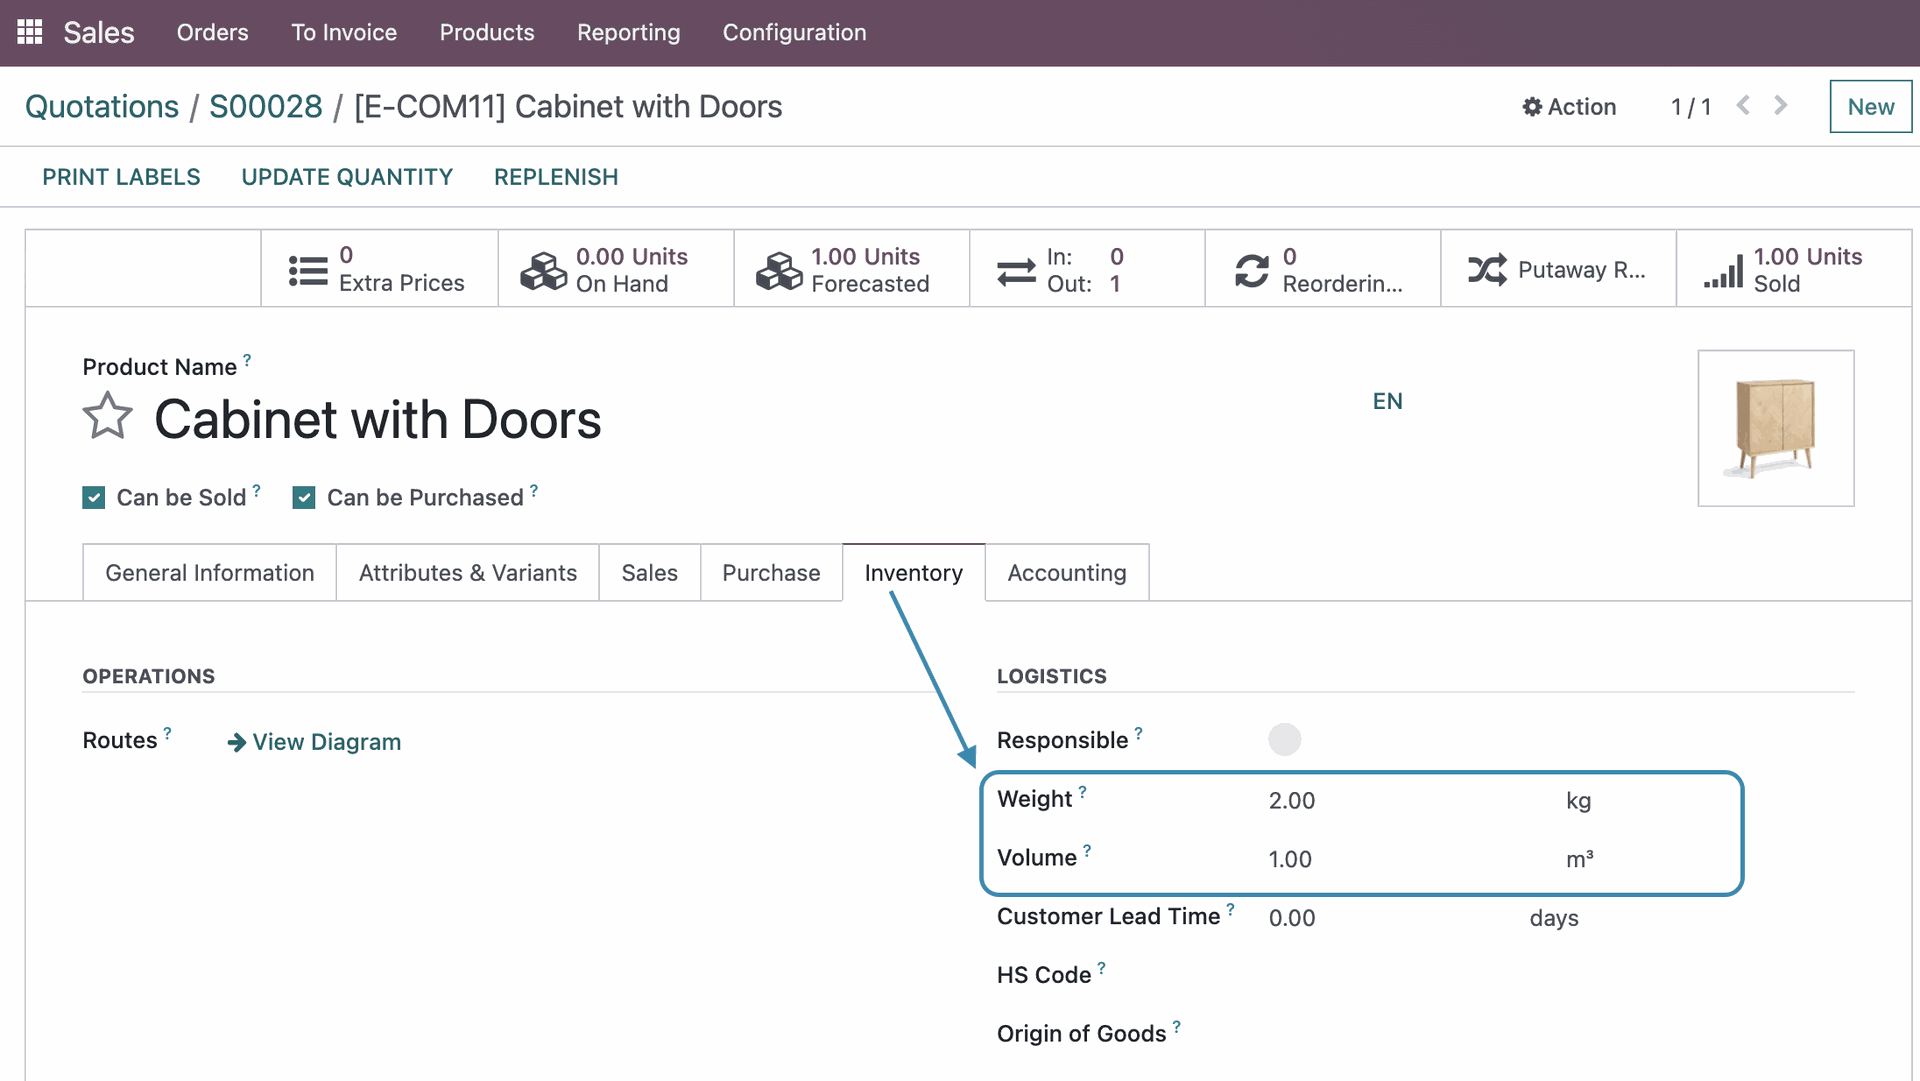Open Reordering rules refresh icon
This screenshot has height=1081, width=1920.
[x=1251, y=270]
